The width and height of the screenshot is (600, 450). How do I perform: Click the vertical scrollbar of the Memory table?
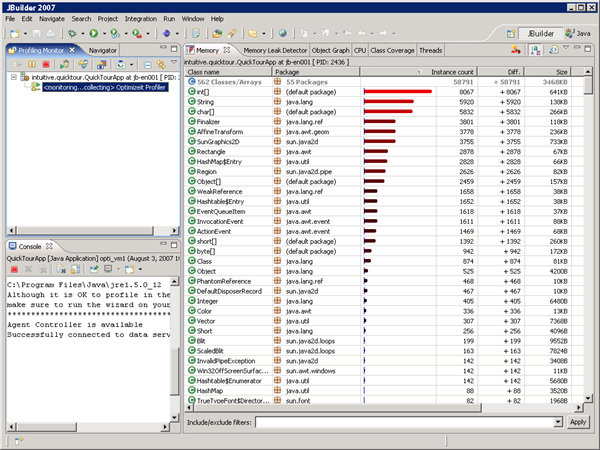coord(587,240)
